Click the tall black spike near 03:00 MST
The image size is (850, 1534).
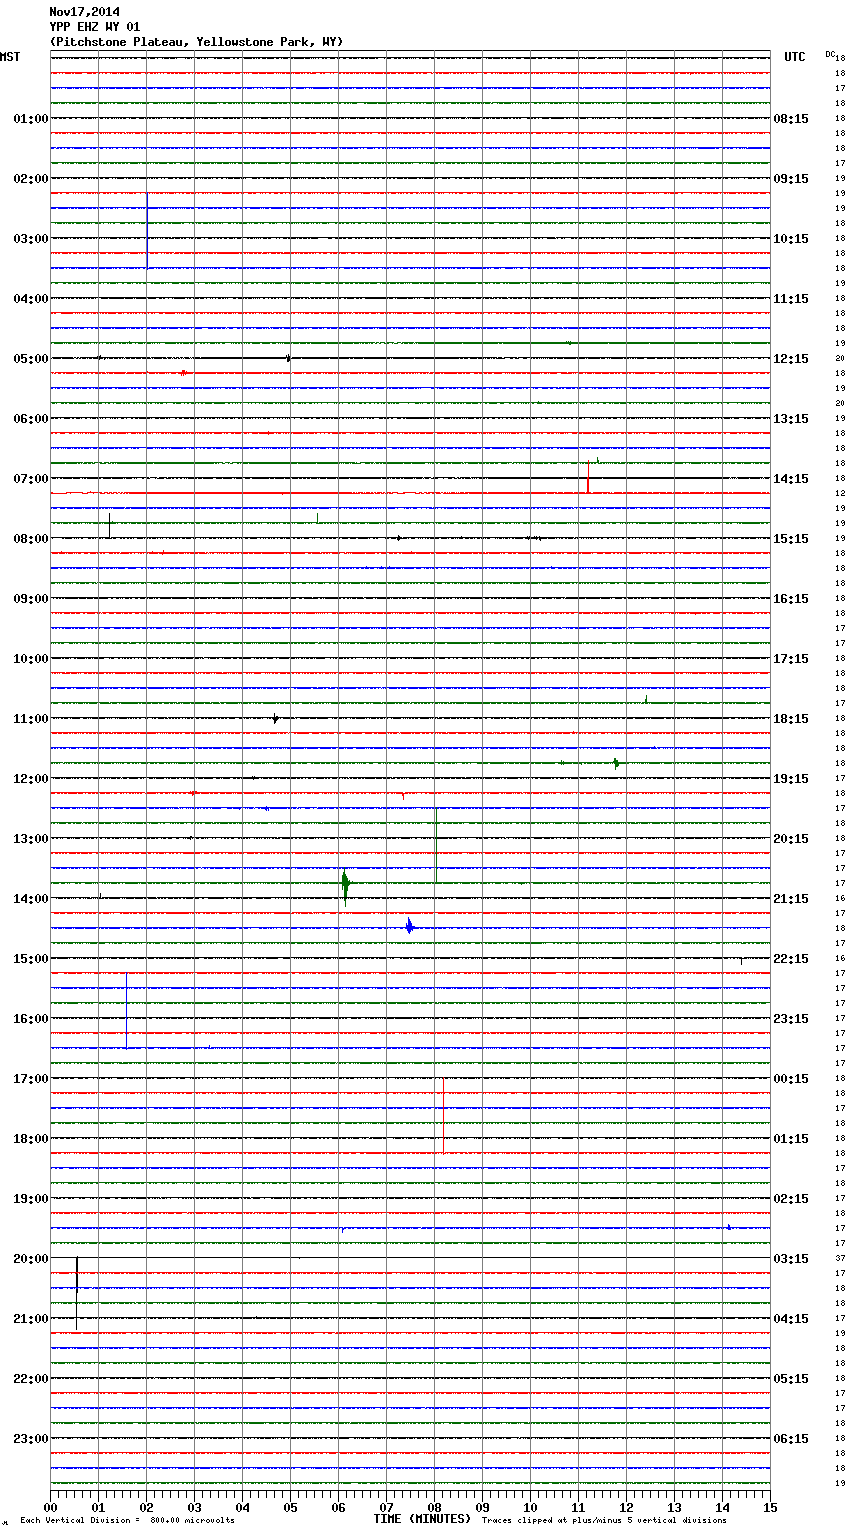click(x=147, y=231)
